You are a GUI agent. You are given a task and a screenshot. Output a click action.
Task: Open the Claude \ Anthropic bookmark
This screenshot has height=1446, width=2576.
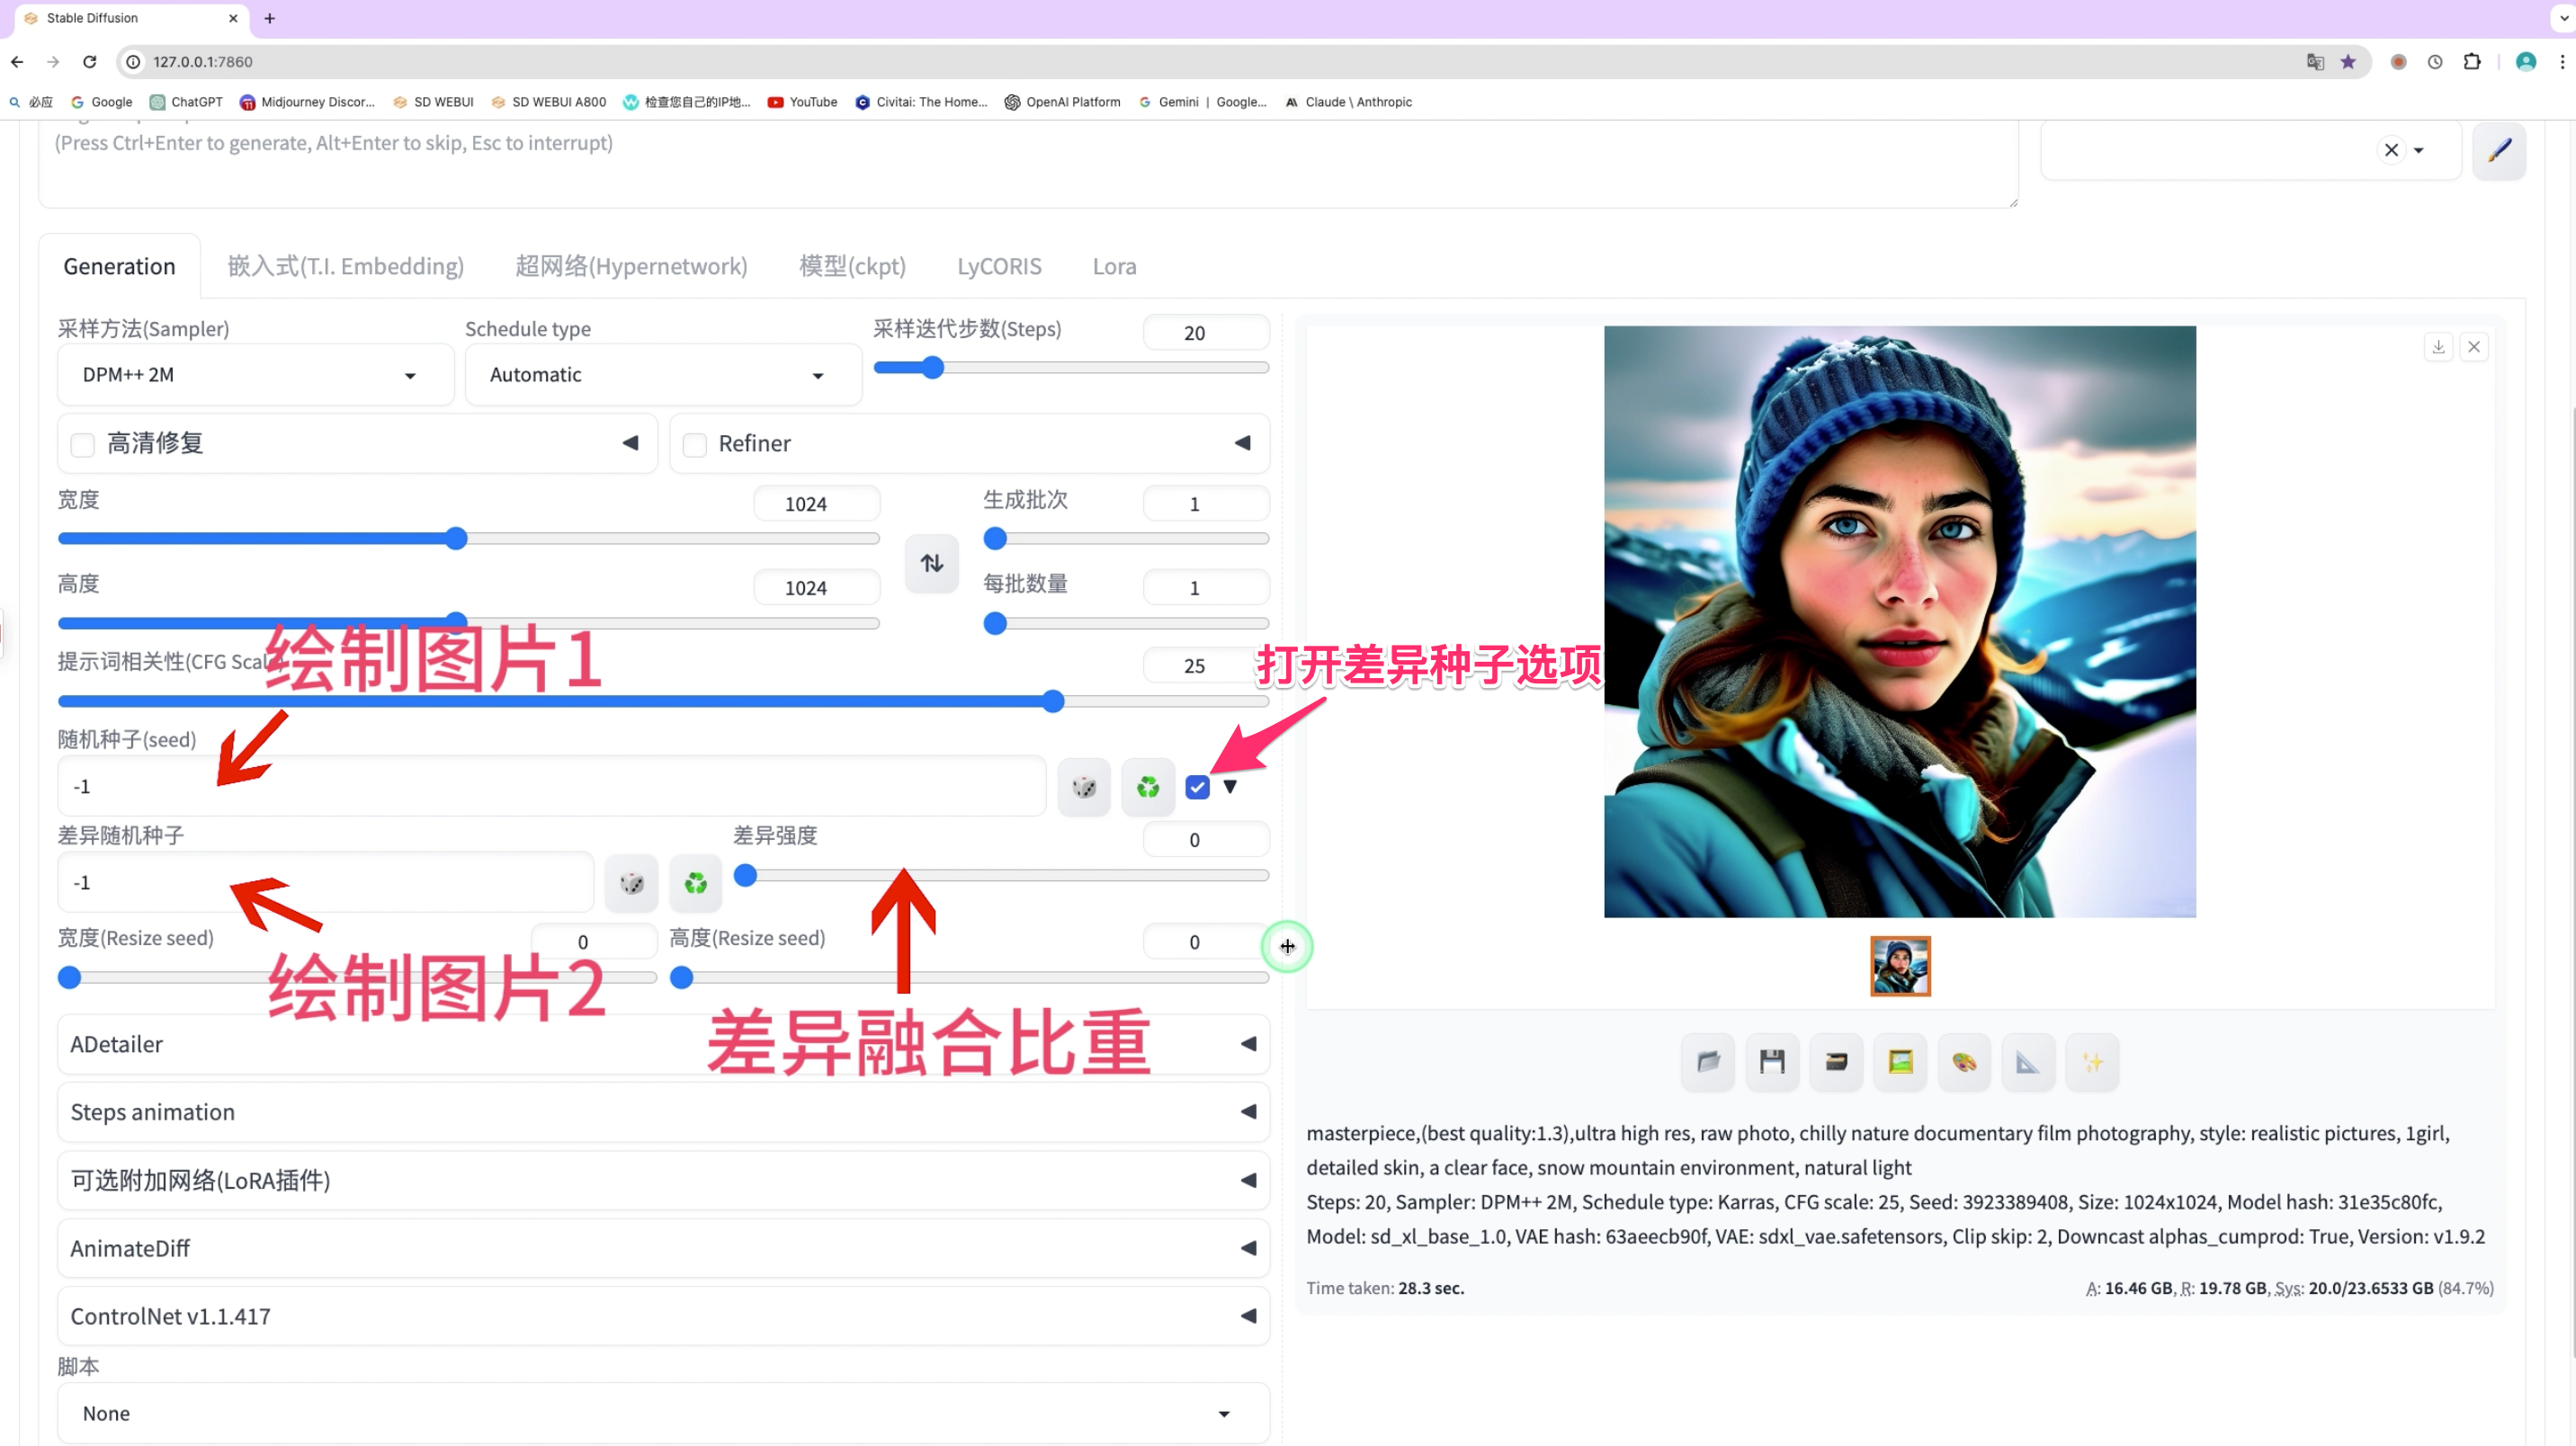[x=1348, y=102]
